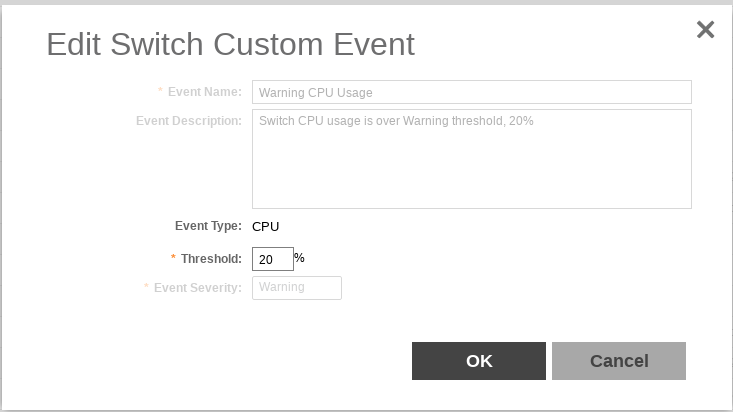The height and width of the screenshot is (412, 733).
Task: Close the Edit Switch Custom Event dialog
Action: 705,30
